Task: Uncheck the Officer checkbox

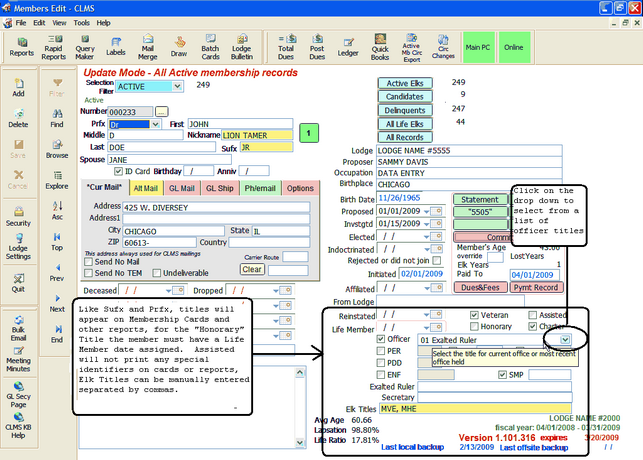Action: coord(379,339)
